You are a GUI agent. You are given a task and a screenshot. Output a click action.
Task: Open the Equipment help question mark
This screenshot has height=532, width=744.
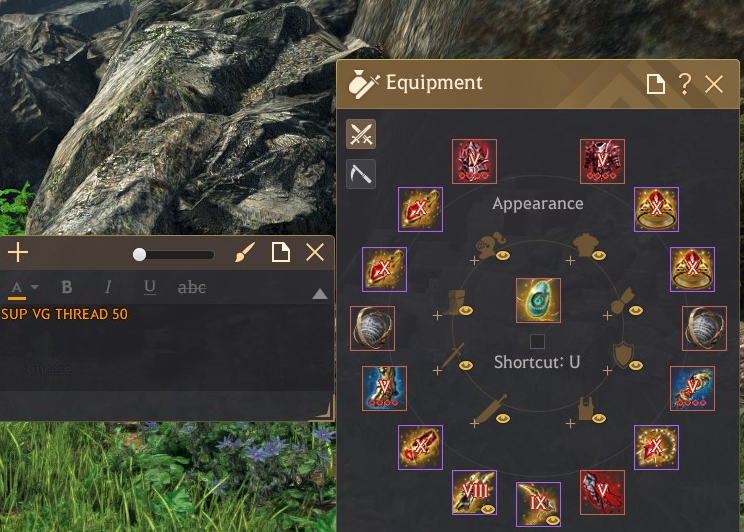click(684, 84)
